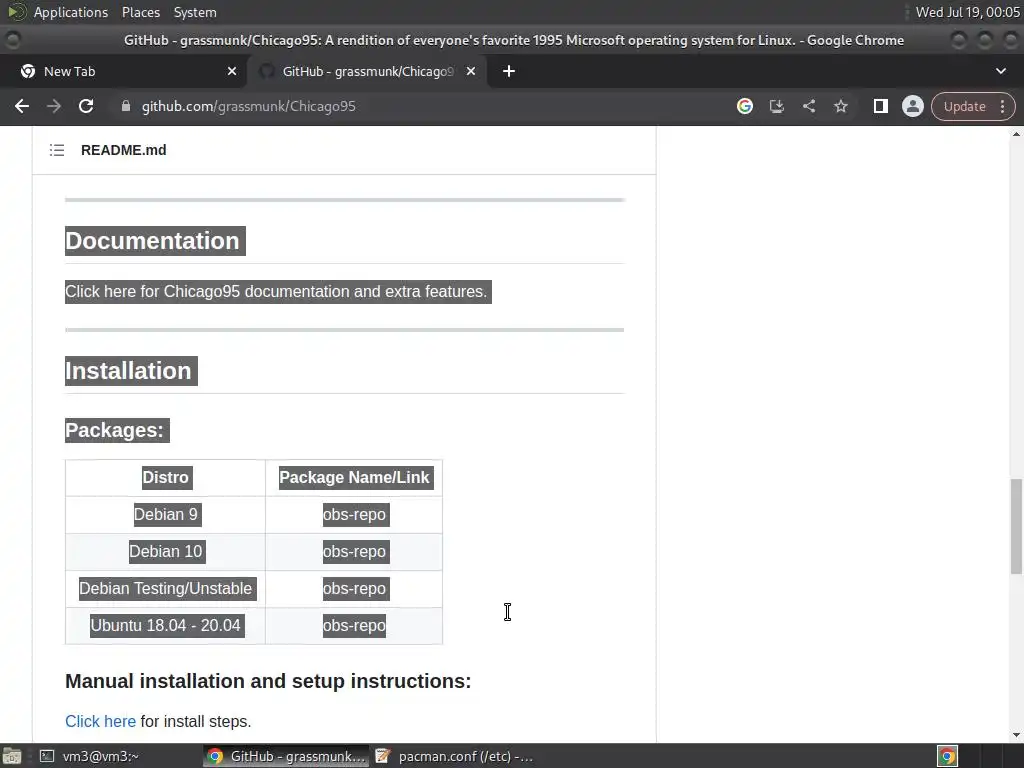Viewport: 1024px width, 768px height.
Task: Click the Ubuntu 18.04 - 20.04 cell
Action: (x=165, y=626)
